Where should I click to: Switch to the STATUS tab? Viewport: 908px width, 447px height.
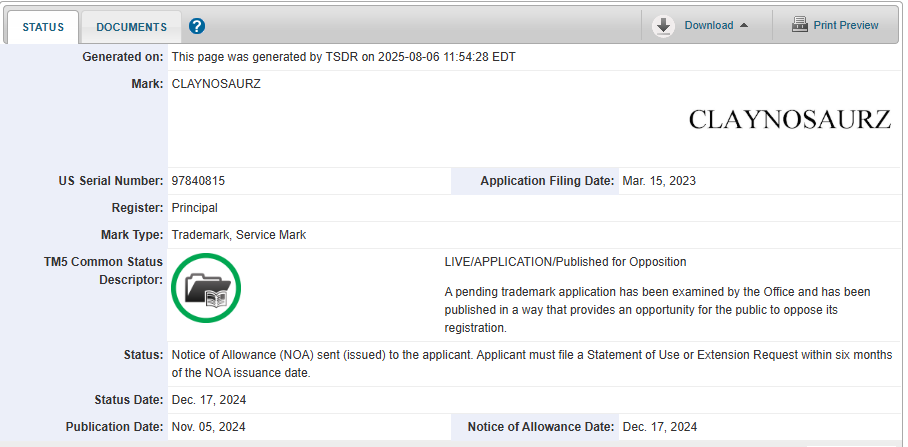coord(43,27)
